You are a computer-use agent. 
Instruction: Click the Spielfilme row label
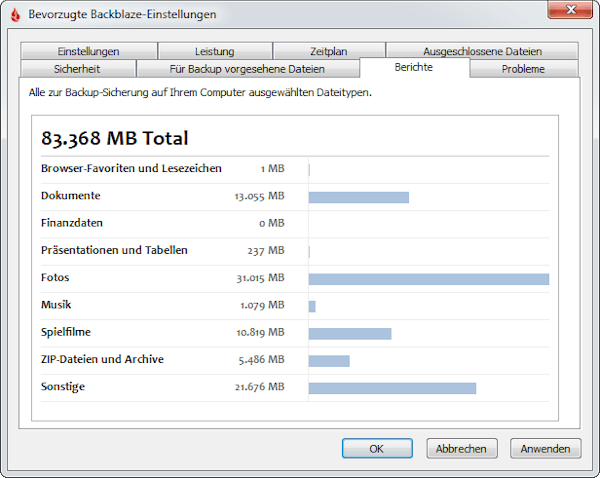(x=66, y=332)
